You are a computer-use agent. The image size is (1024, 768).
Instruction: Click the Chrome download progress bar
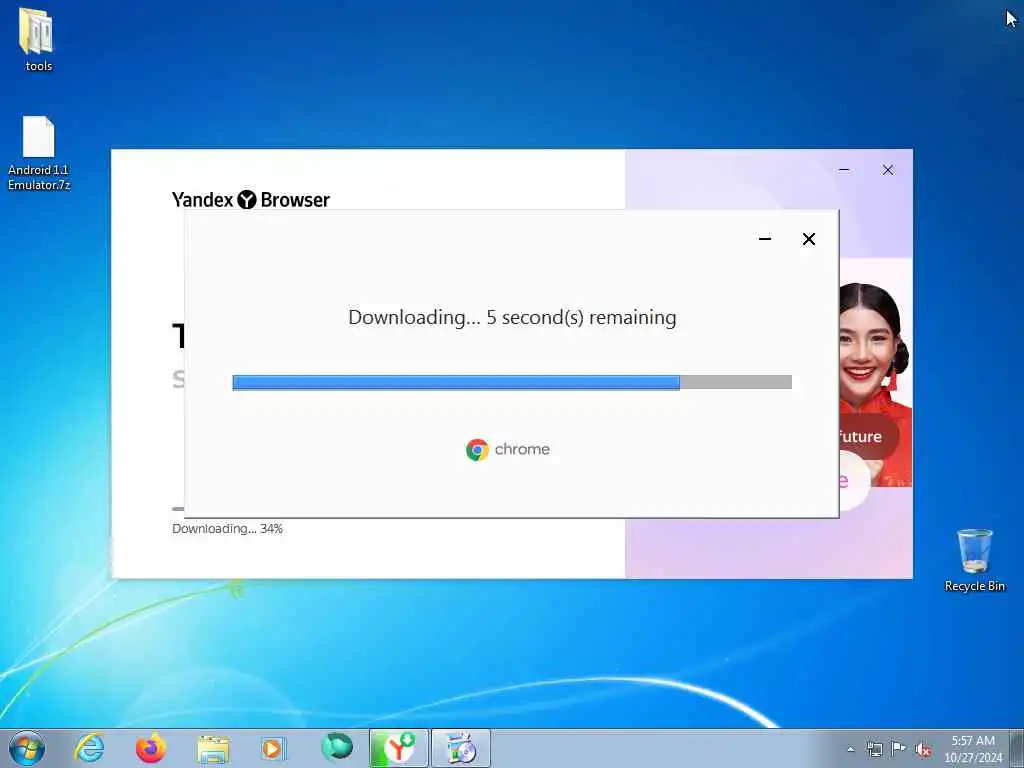[x=512, y=382]
